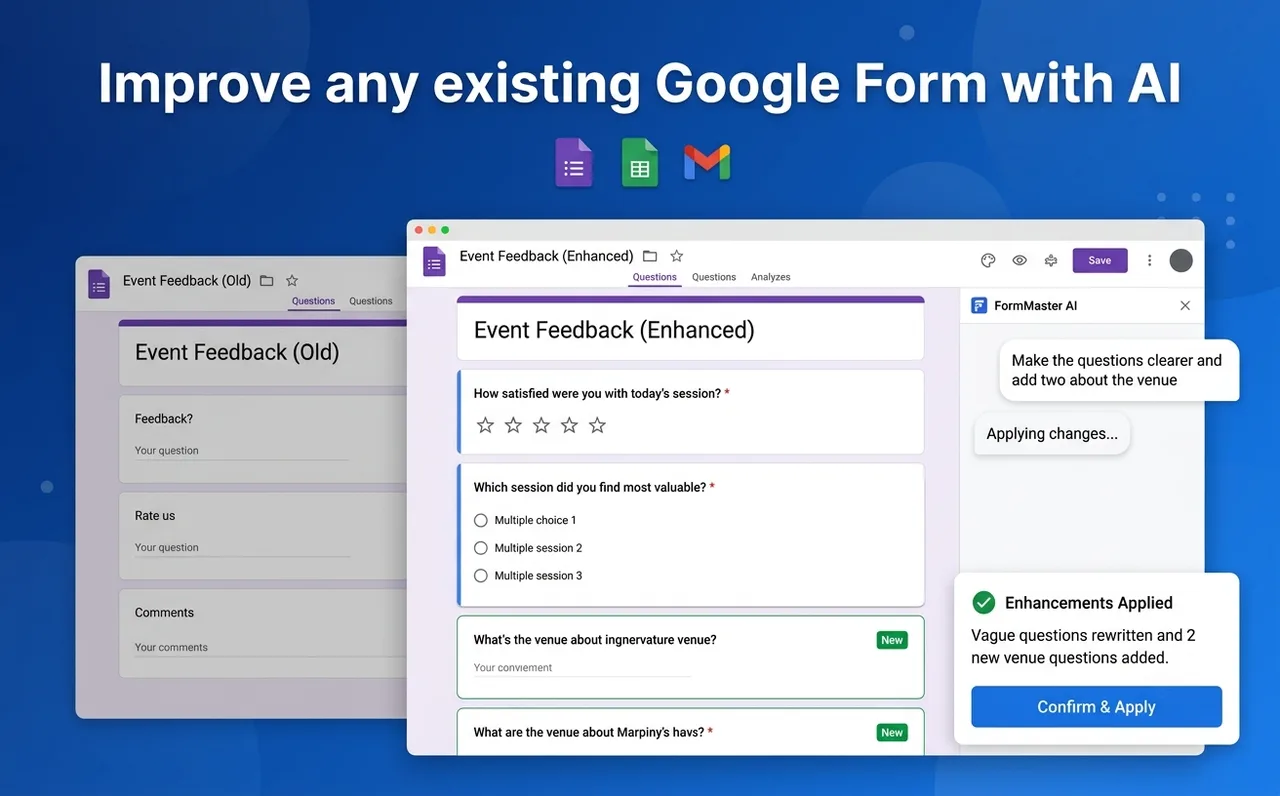
Task: Open the three-dot more options menu
Action: (x=1149, y=260)
